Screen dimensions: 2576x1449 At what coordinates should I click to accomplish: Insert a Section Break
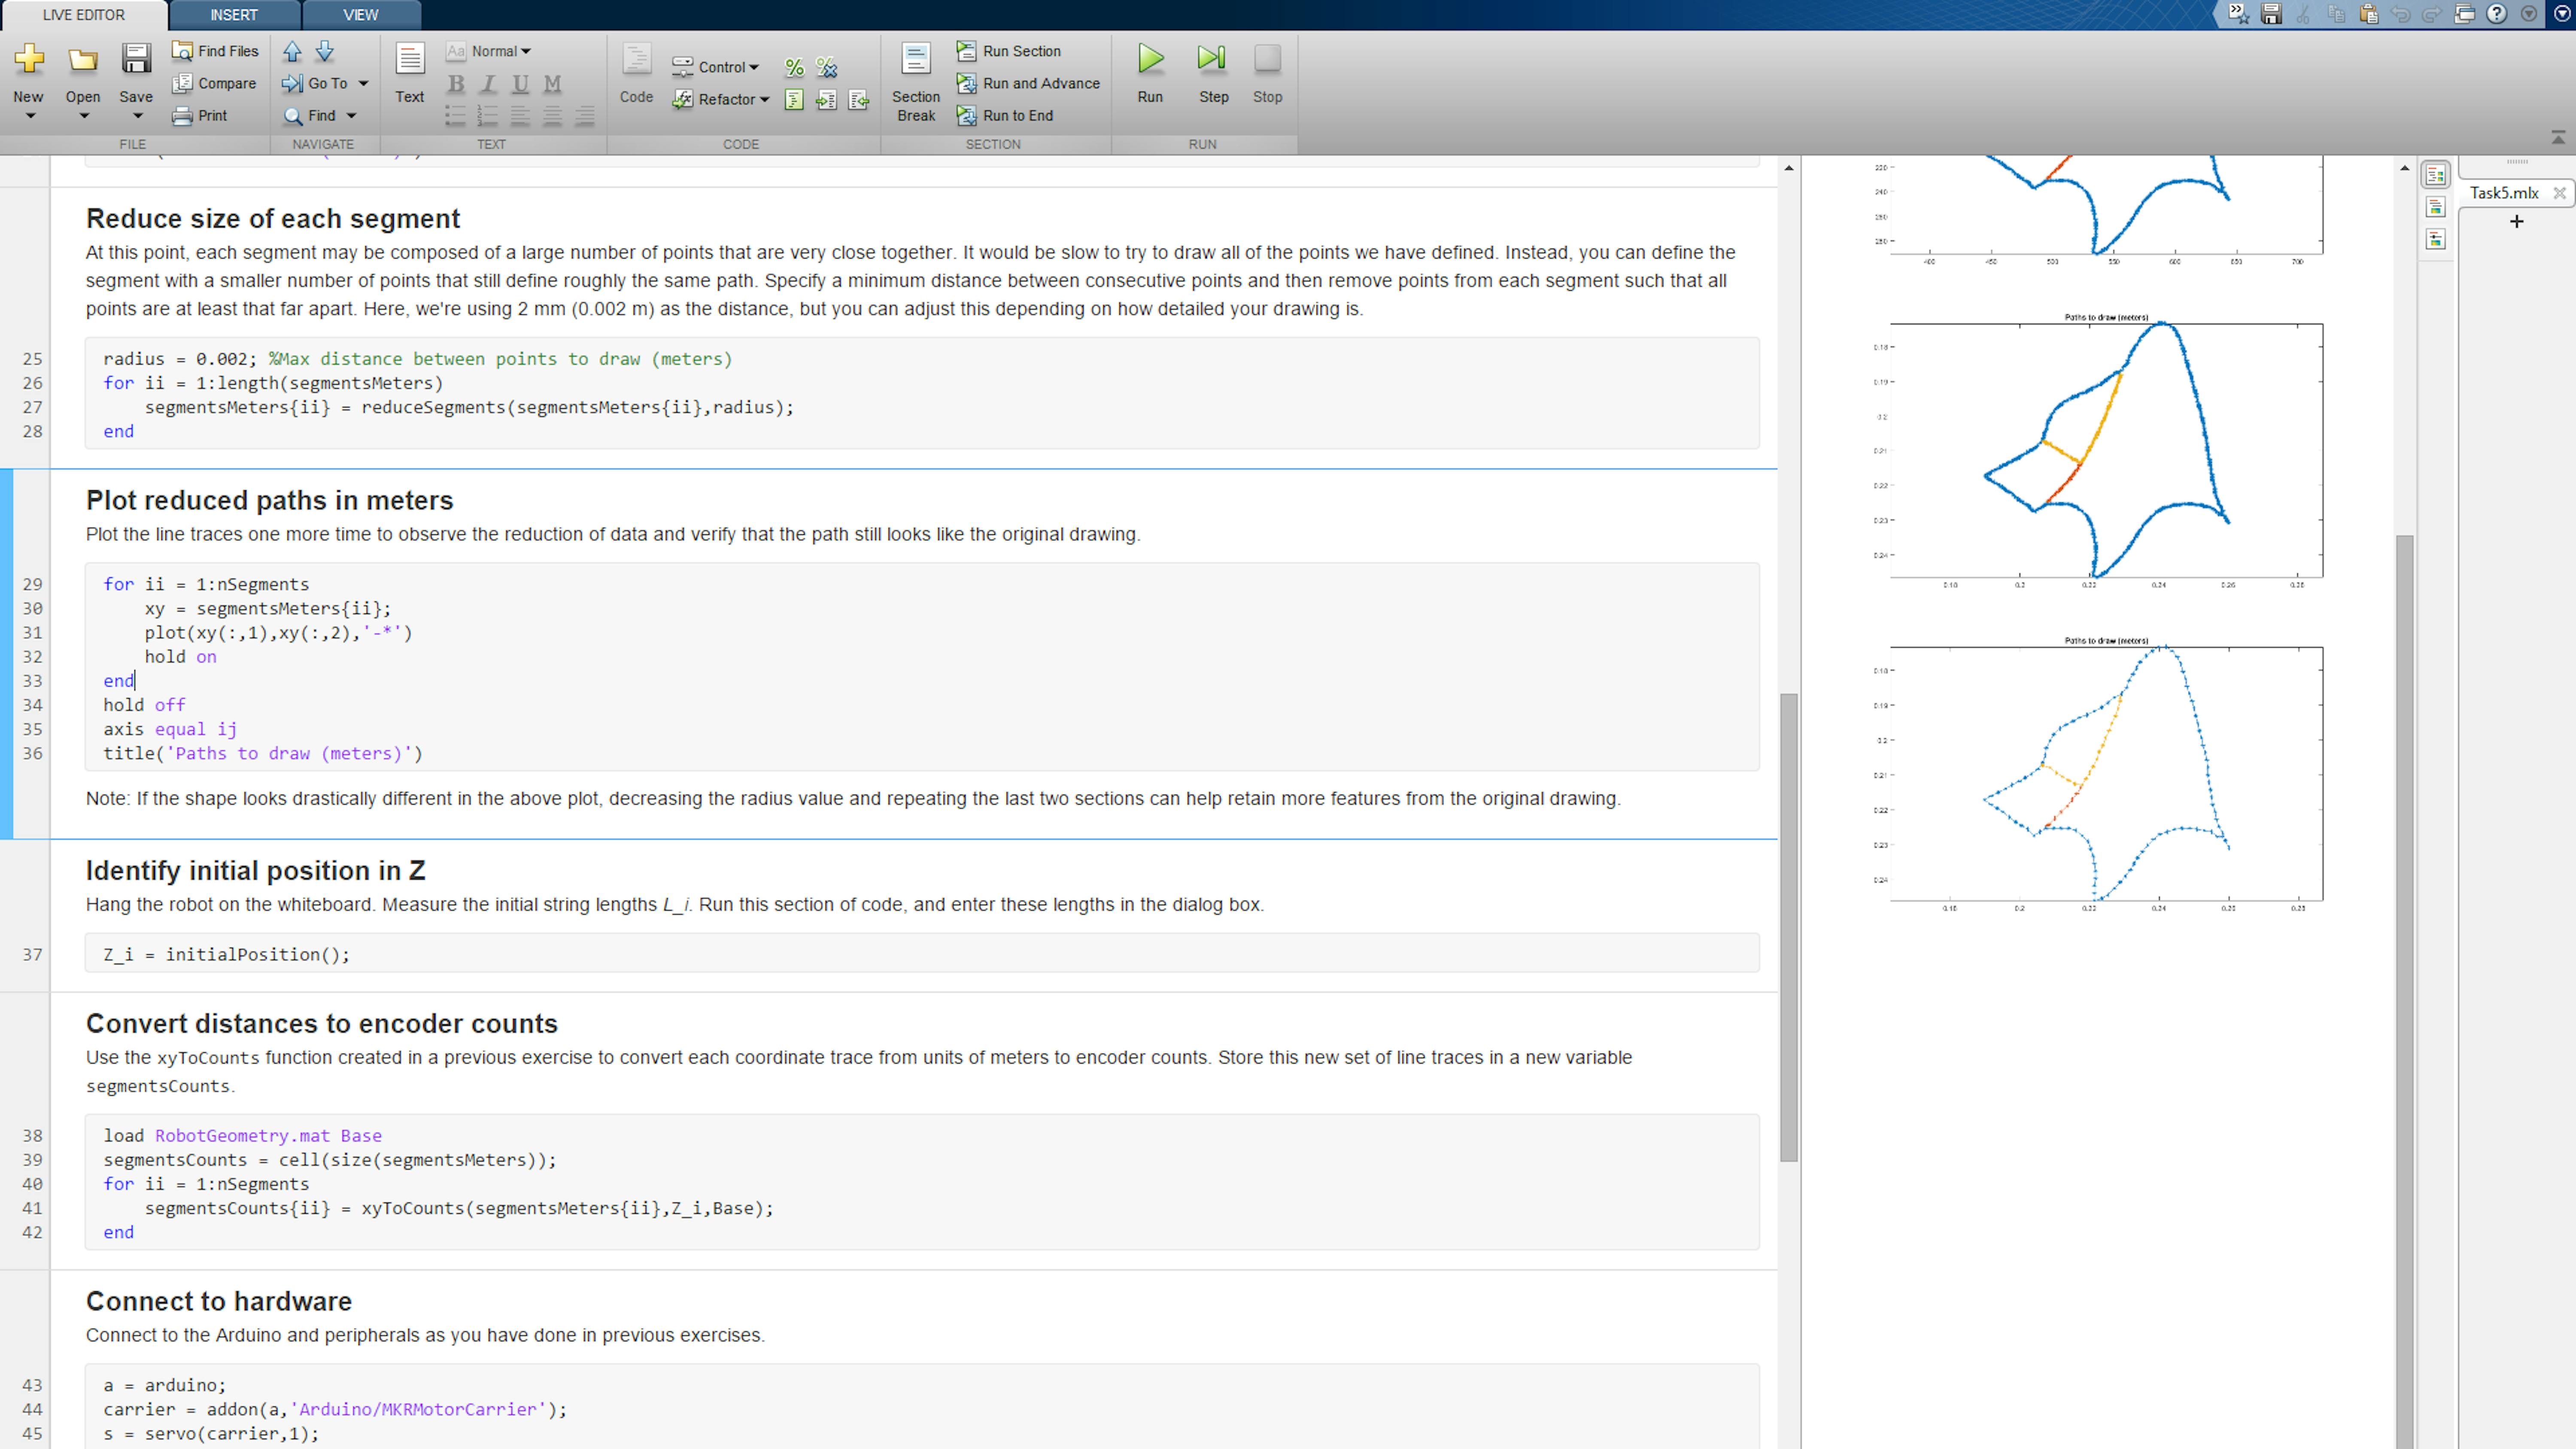(916, 82)
